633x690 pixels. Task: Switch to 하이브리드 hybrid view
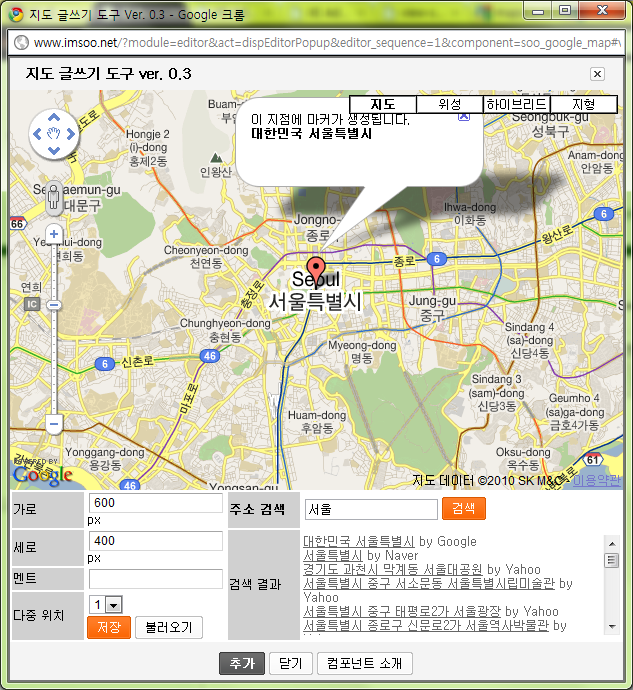coord(517,104)
